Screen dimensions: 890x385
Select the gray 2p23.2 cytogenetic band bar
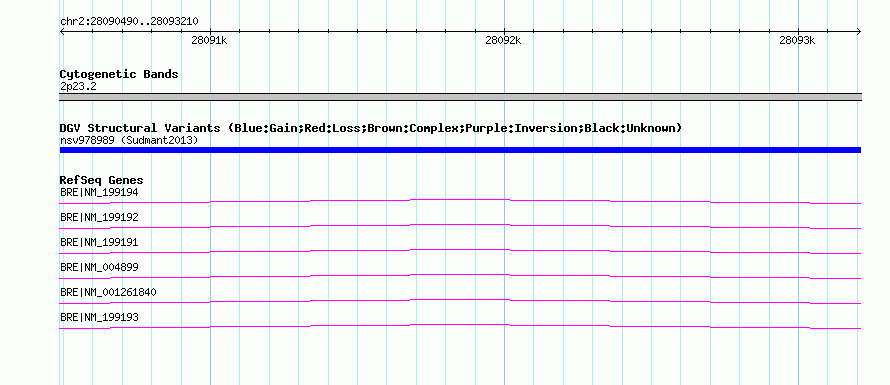460,97
